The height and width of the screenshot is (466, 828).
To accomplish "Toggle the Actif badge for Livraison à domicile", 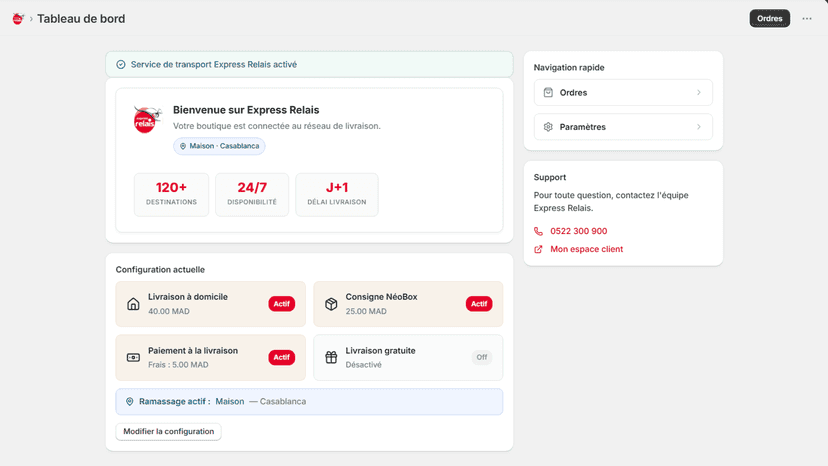I will (281, 304).
